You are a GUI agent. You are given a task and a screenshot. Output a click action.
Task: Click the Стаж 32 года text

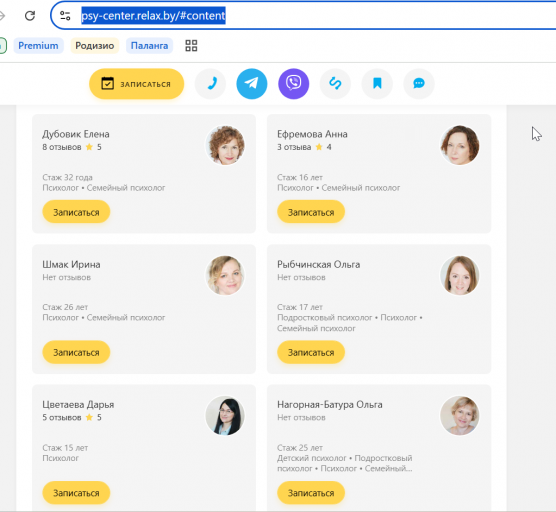[67, 177]
